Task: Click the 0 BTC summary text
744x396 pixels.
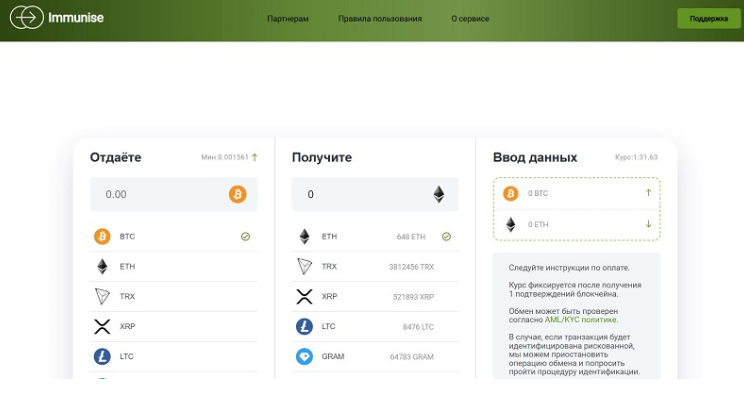Action: tap(538, 193)
